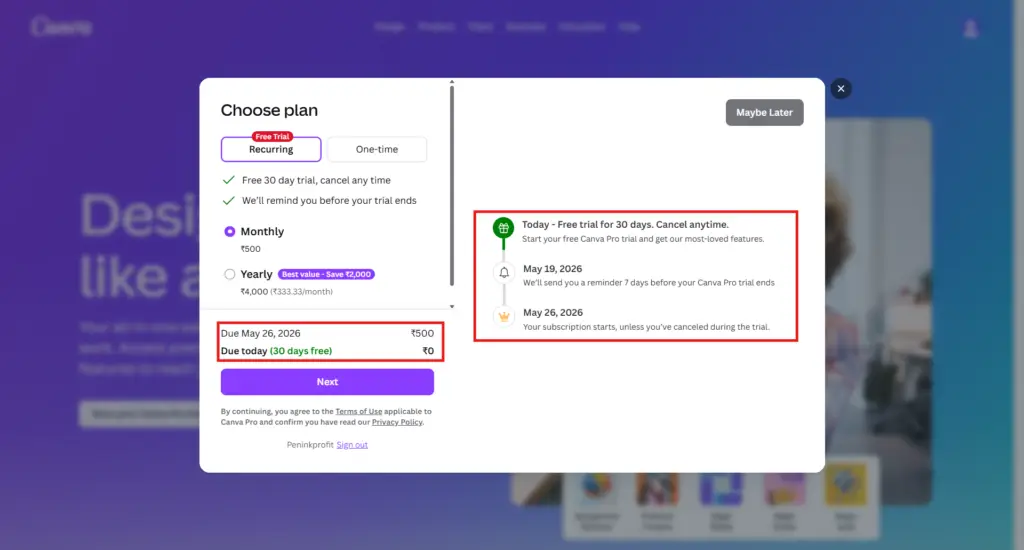
Task: Click the Maybe Later button
Action: pyautogui.click(x=764, y=112)
